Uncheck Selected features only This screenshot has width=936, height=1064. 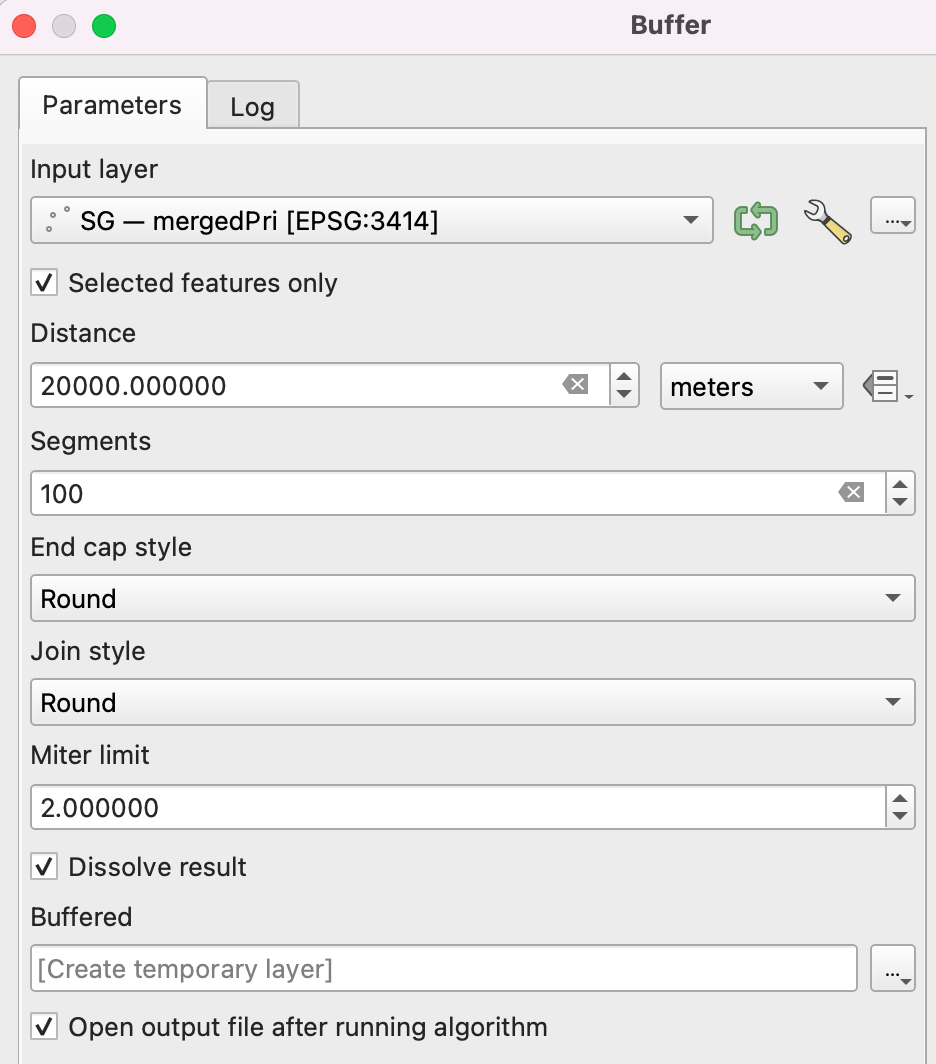coord(44,283)
